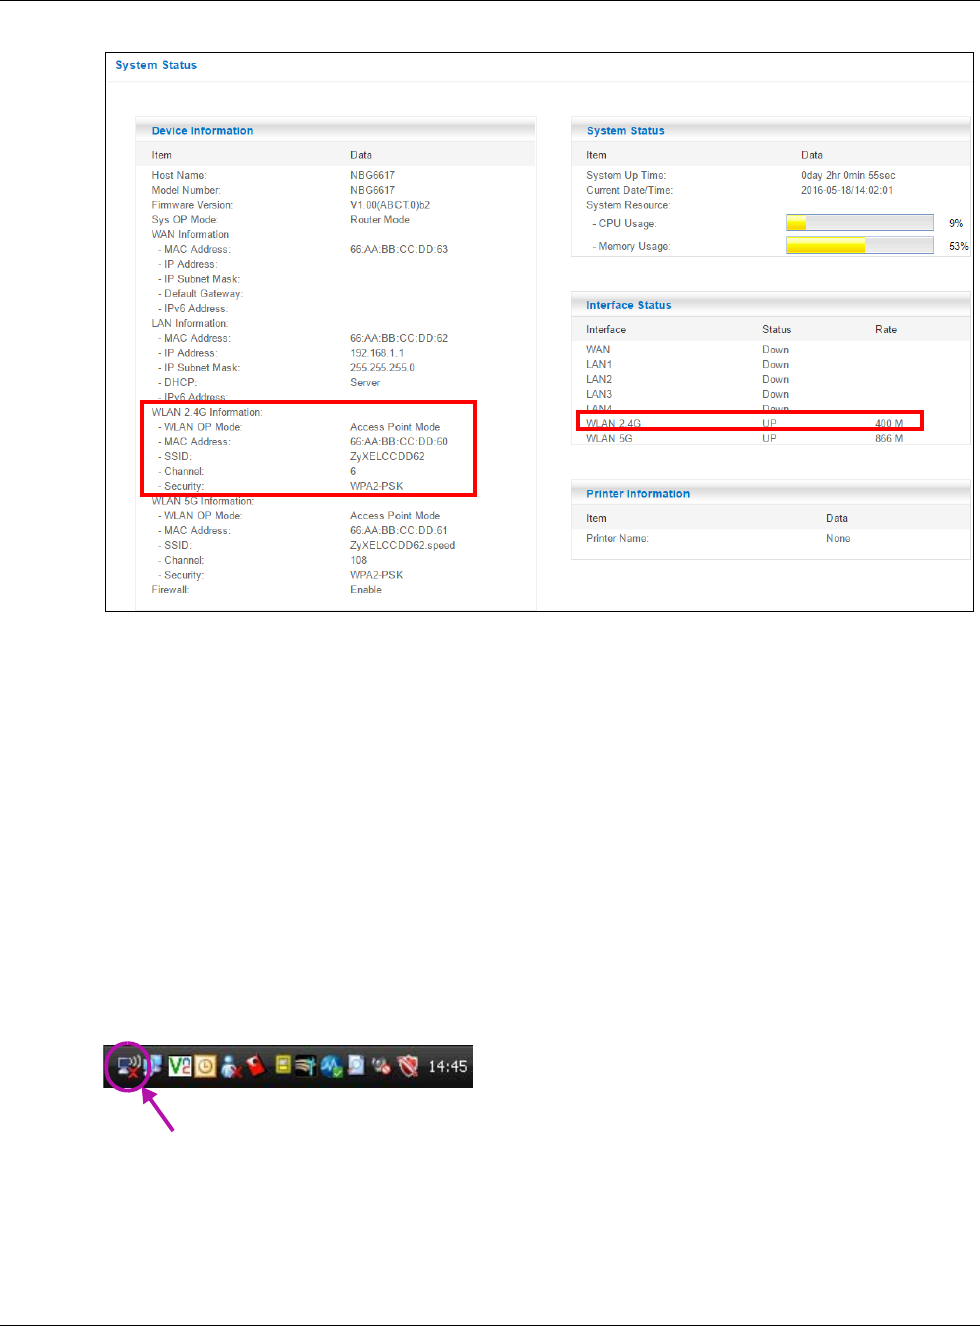Screen dimensions: 980x1326
Task: Click date/time value 2016-05-18/14:02:01
Action: (847, 190)
